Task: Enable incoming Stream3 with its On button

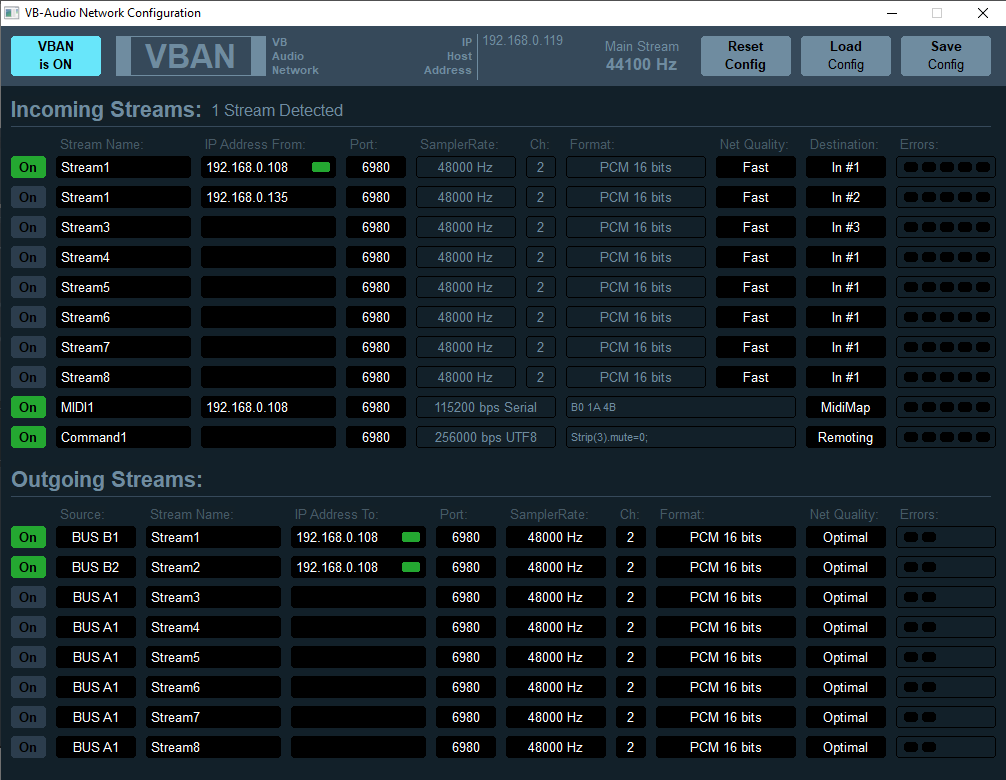Action: [28, 227]
